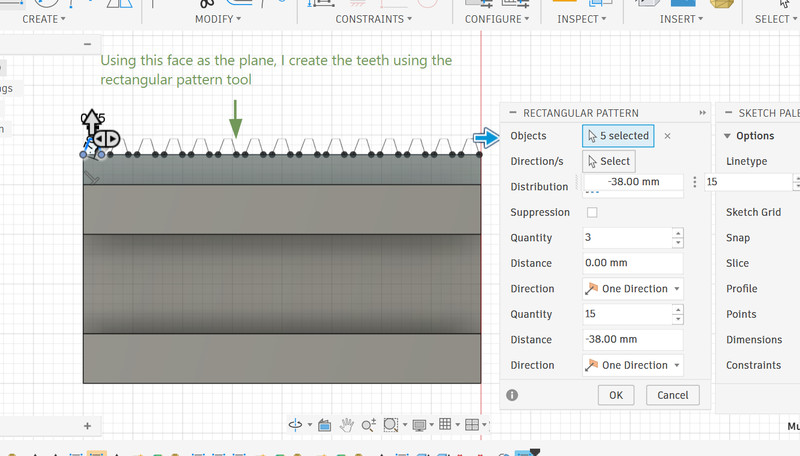This screenshot has width=800, height=456.
Task: Click the horizontal double-arrow manipulator on sketch
Action: 107,139
